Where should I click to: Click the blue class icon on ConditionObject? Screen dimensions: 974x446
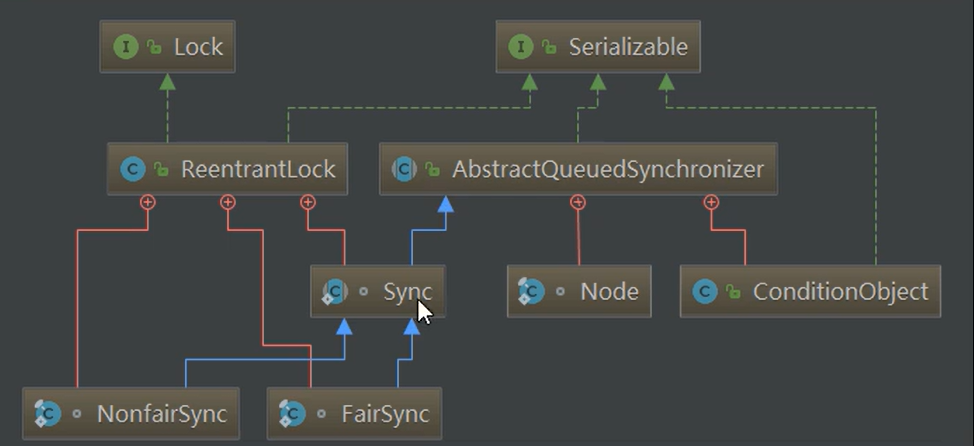tap(705, 291)
